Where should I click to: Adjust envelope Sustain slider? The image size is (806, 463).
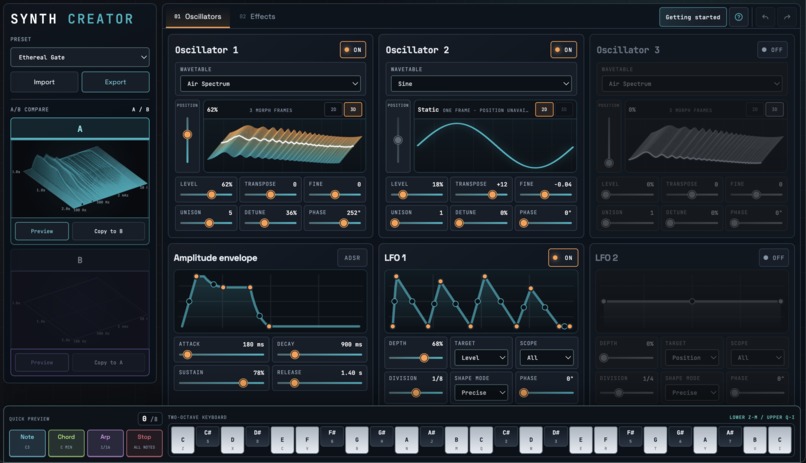point(222,383)
